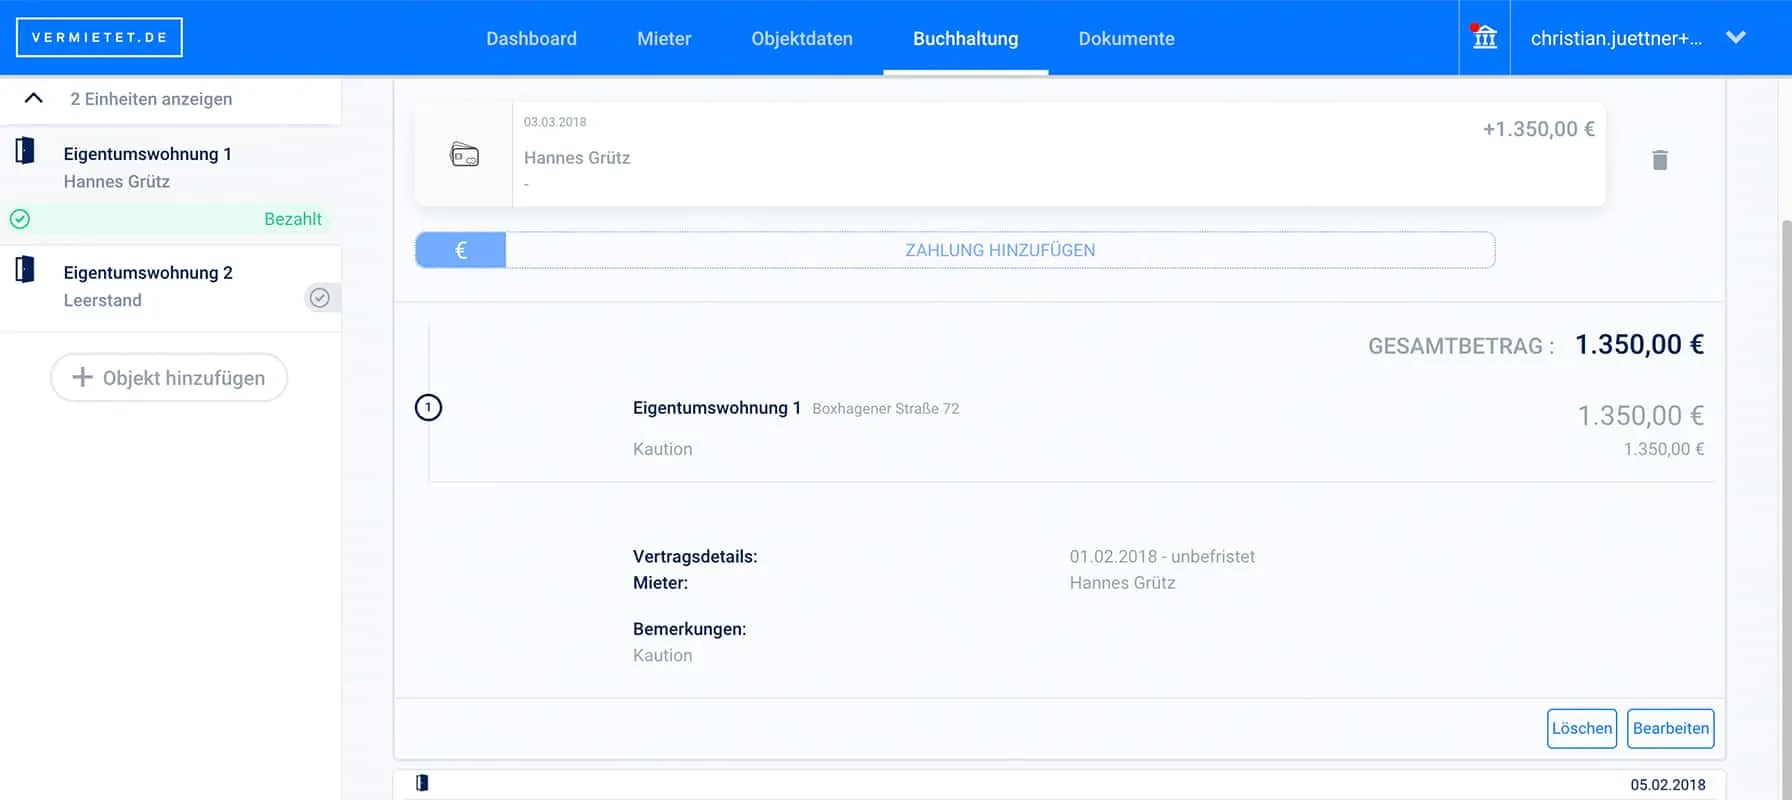Select the Buchhaltung tab

coord(965,38)
